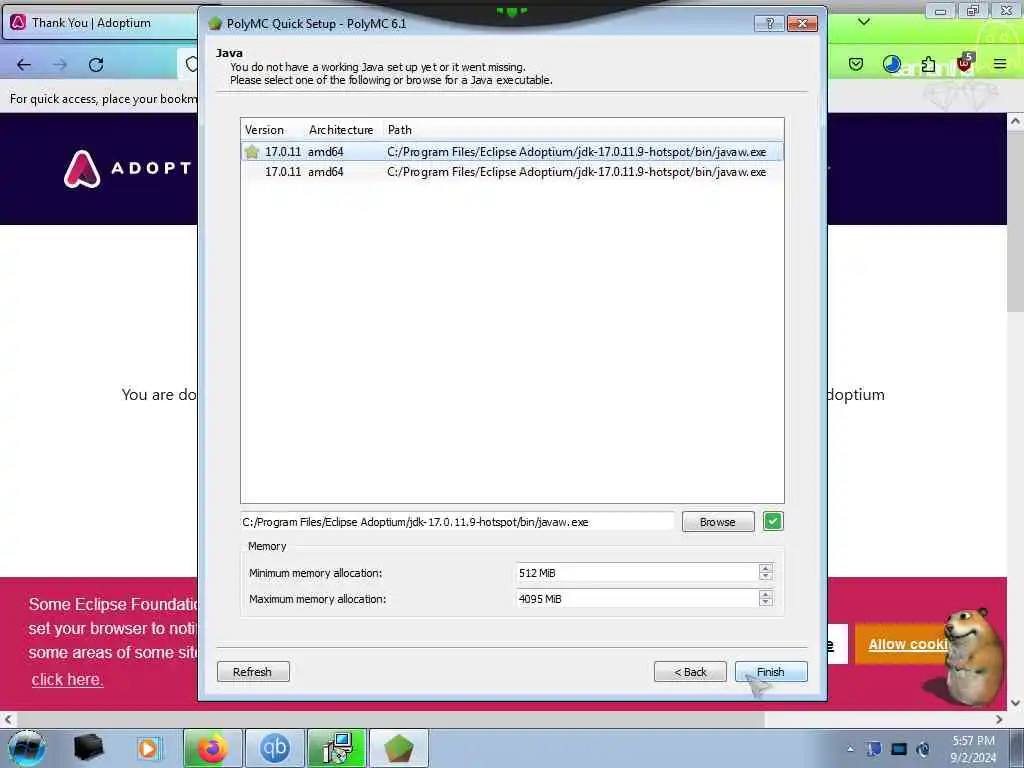Switch to installer taskbar icon
The height and width of the screenshot is (768, 1024).
[337, 748]
